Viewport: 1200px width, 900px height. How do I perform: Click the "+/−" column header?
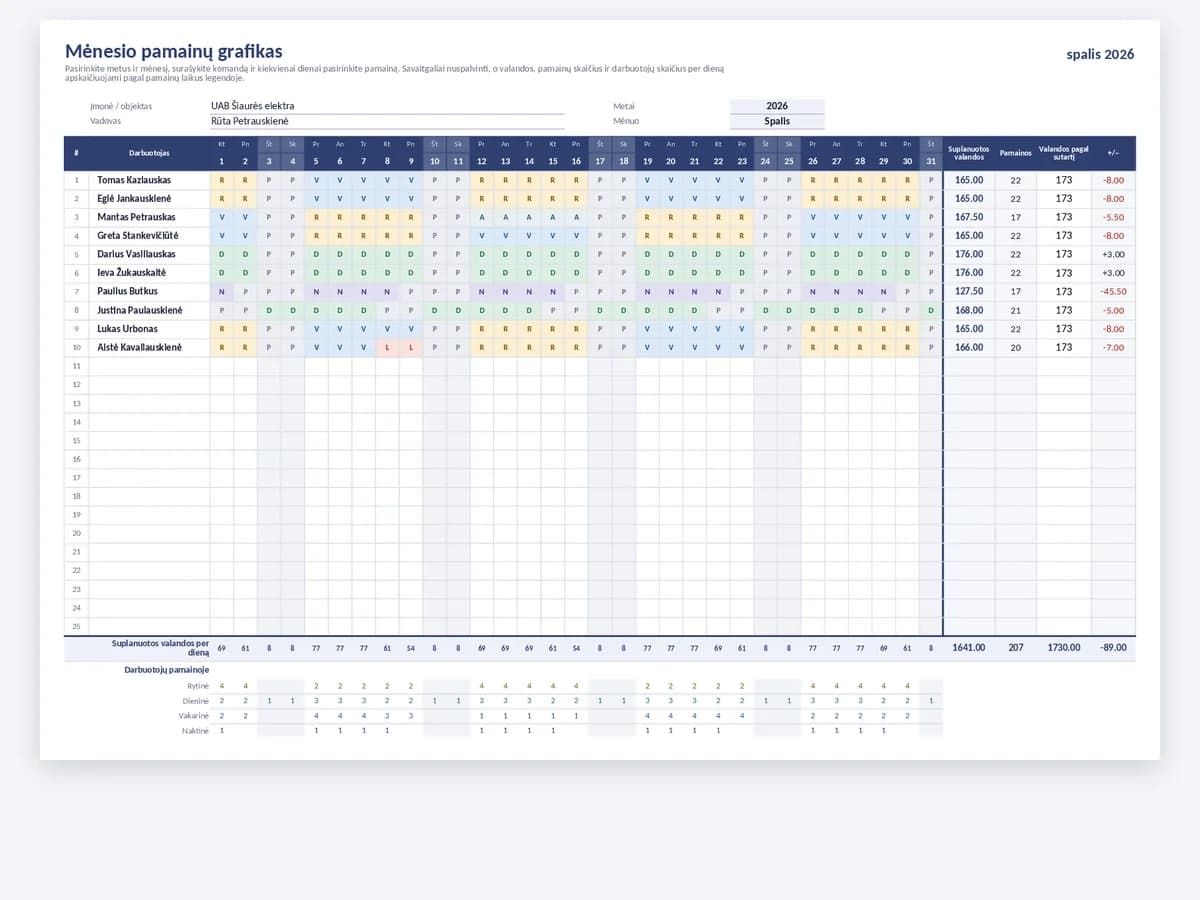pyautogui.click(x=1113, y=153)
